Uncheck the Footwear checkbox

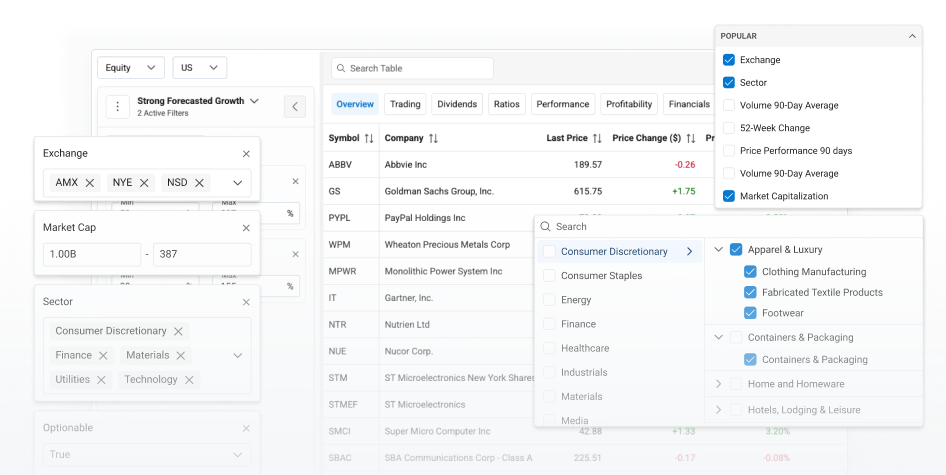[x=750, y=313]
